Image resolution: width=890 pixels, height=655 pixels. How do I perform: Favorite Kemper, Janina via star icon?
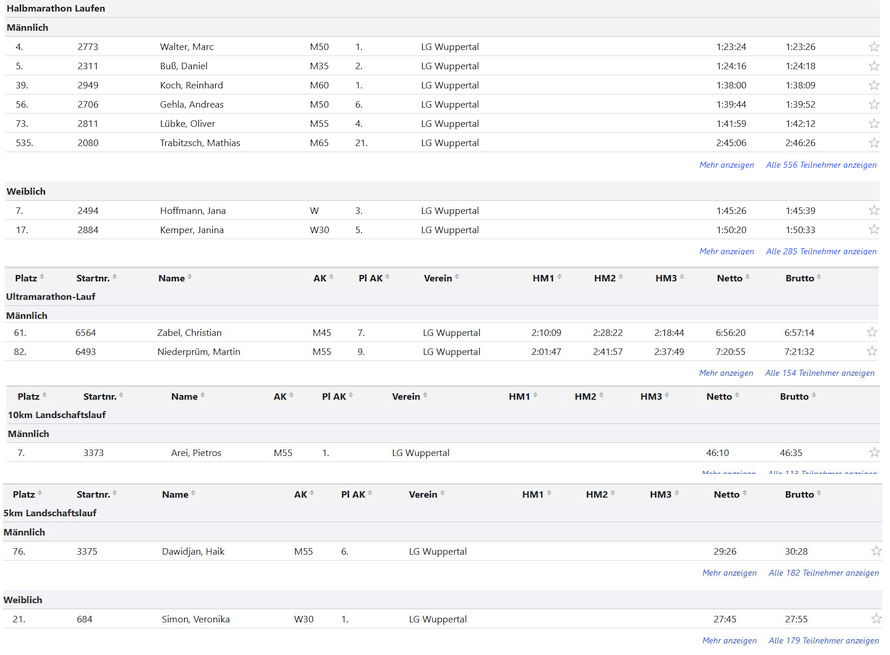(x=874, y=229)
